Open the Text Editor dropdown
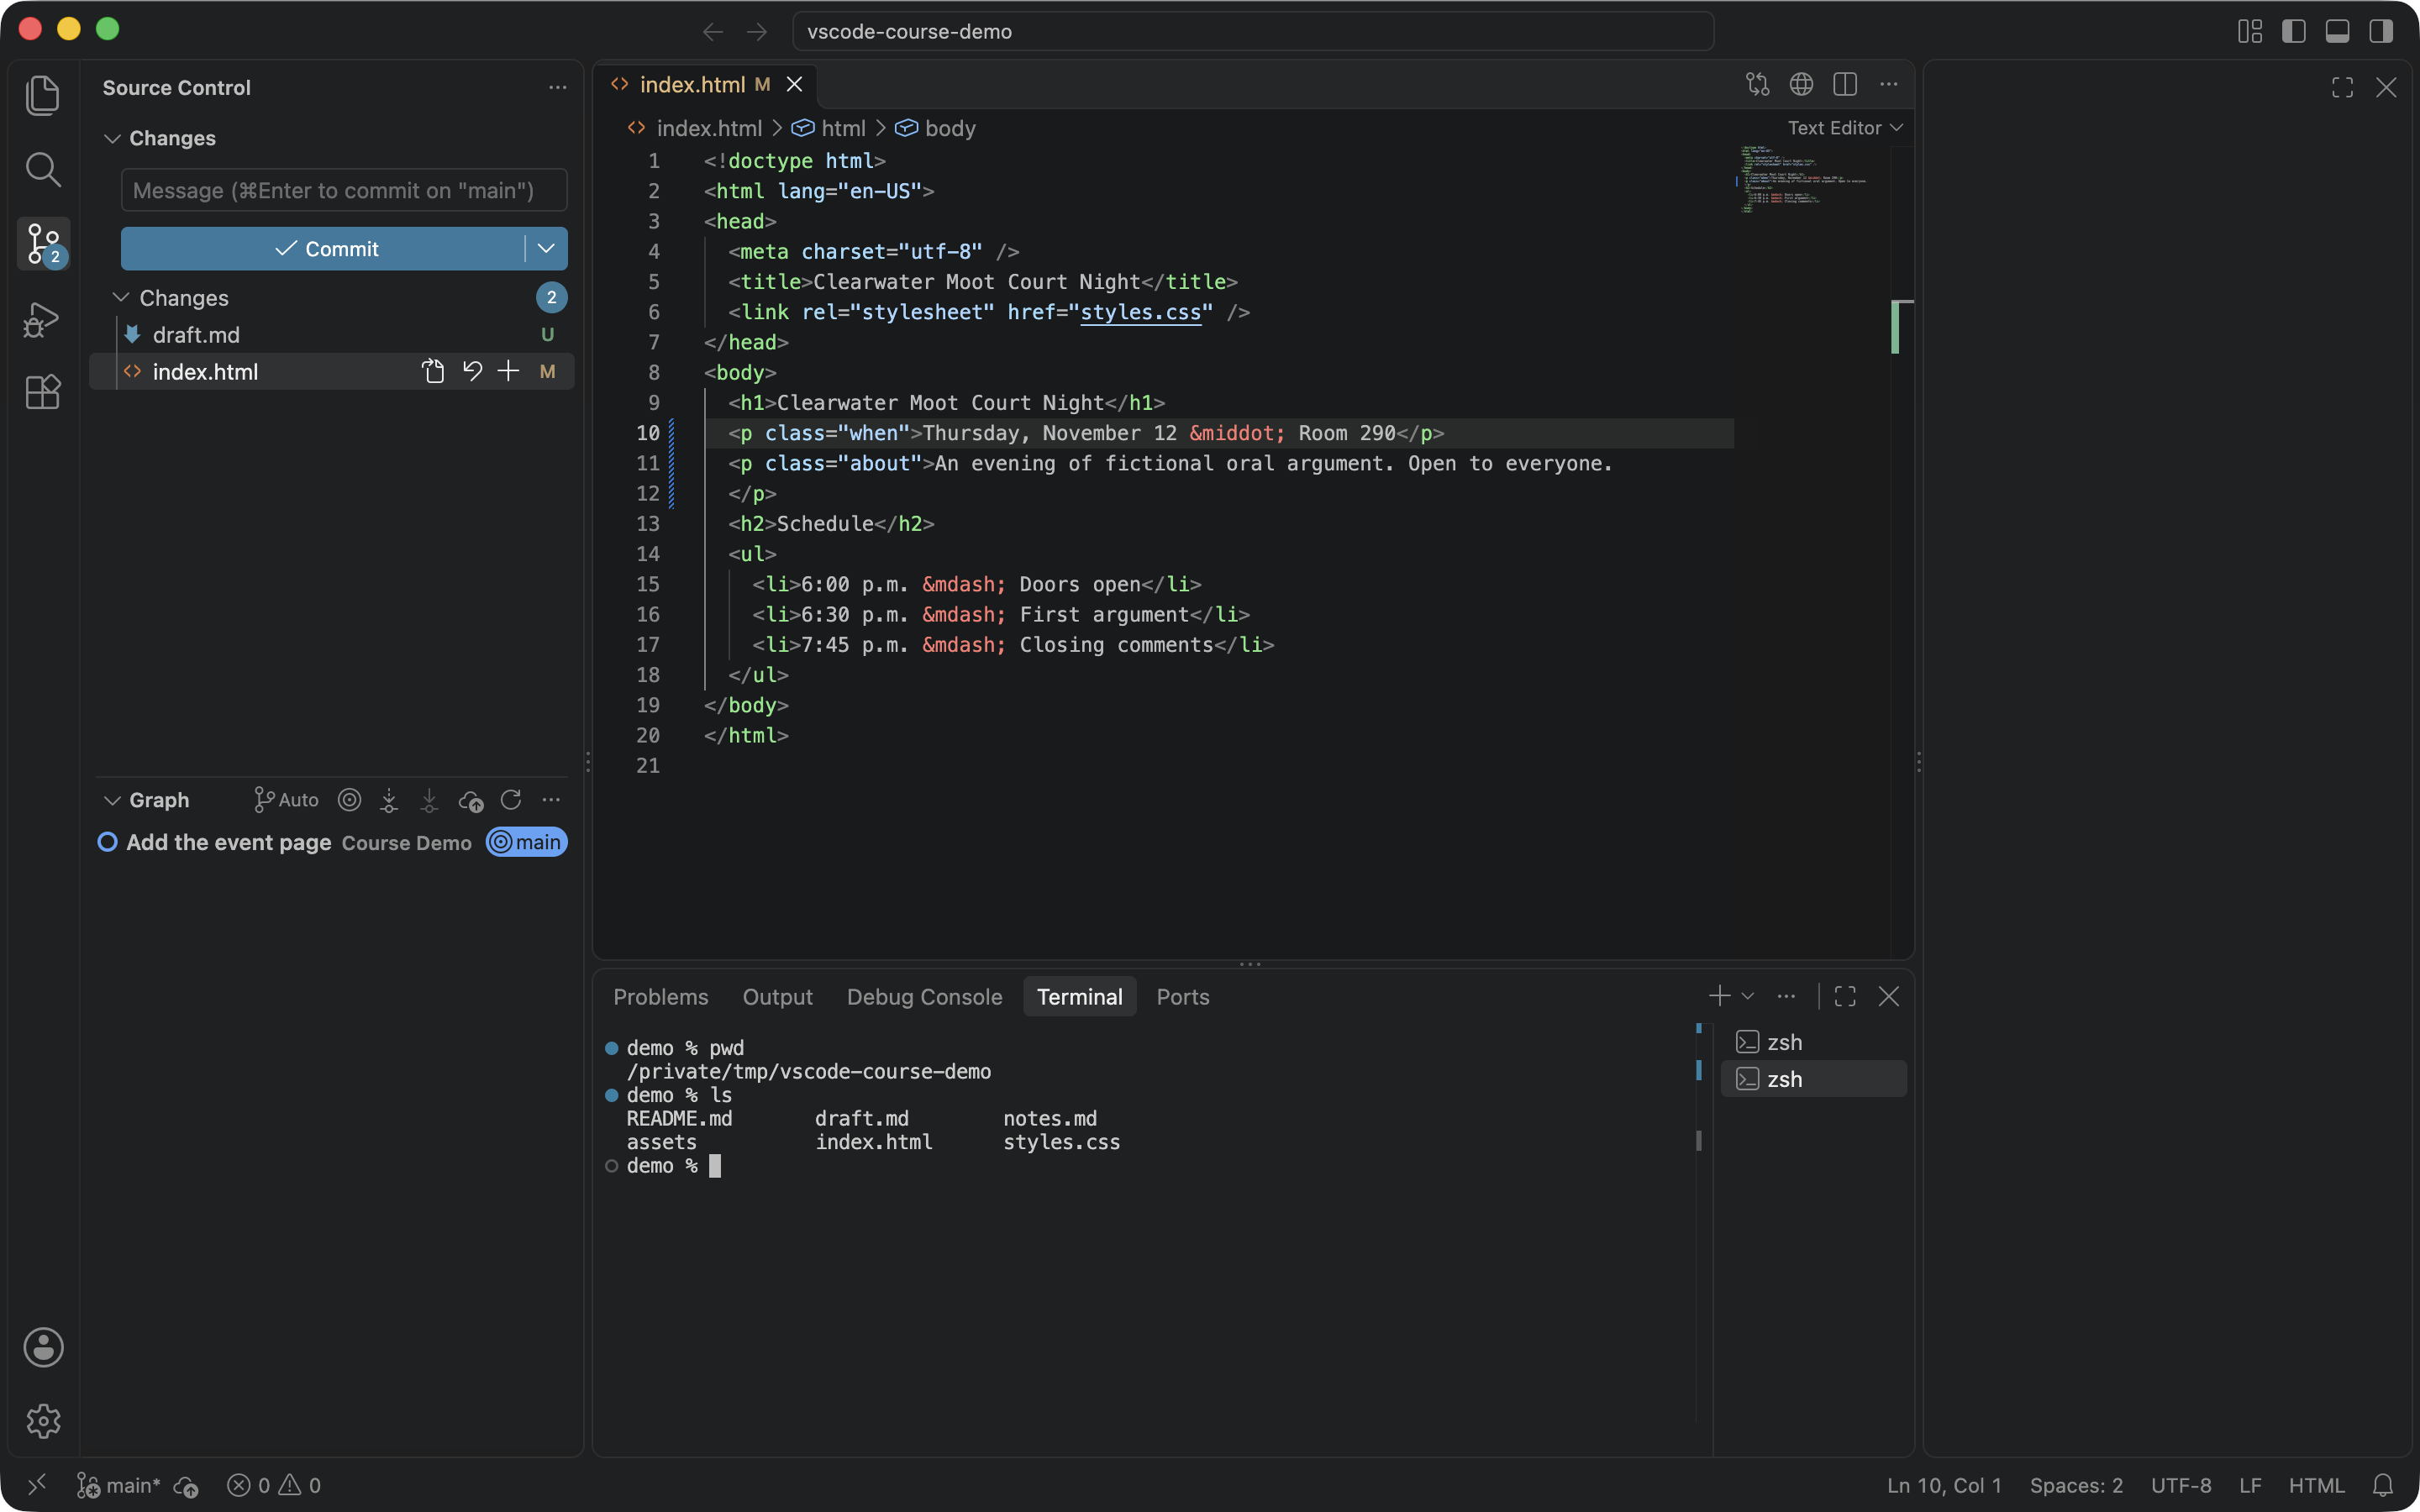 (x=1844, y=128)
